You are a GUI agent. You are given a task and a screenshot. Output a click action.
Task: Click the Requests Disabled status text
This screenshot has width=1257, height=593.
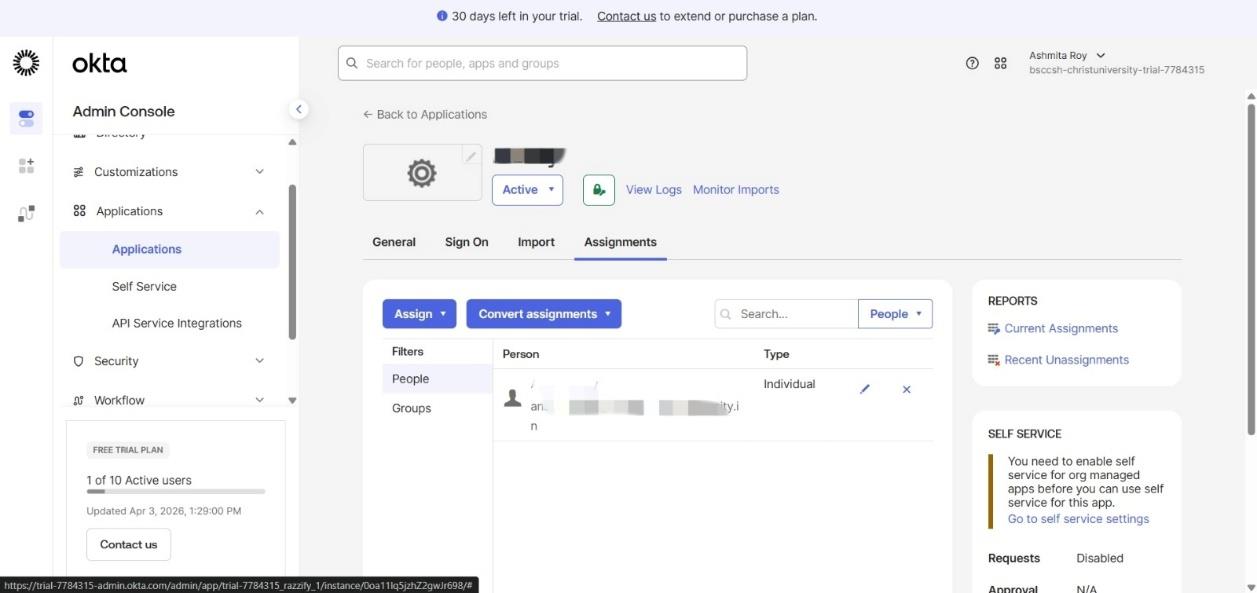[1100, 558]
